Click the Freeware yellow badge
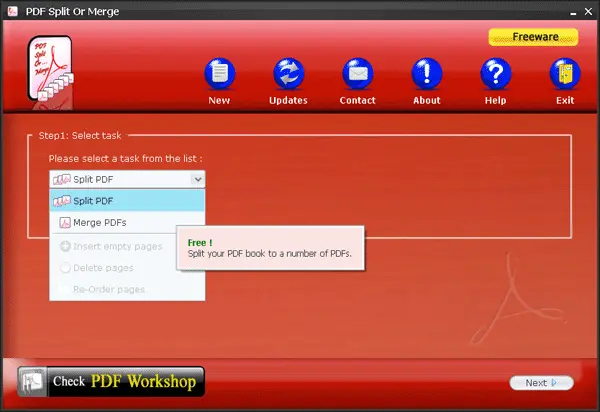Viewport: 600px width, 412px height. (533, 37)
